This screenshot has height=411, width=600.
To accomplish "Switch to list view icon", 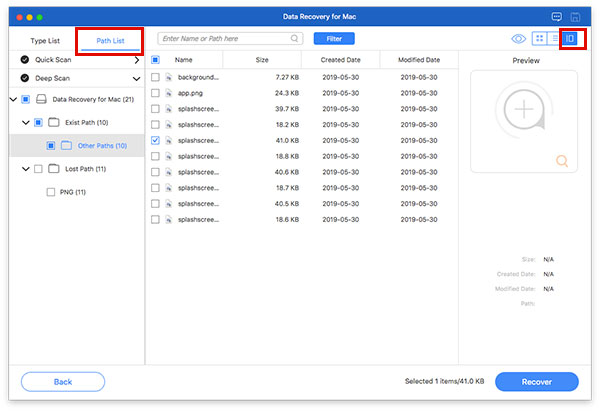I will [554, 38].
